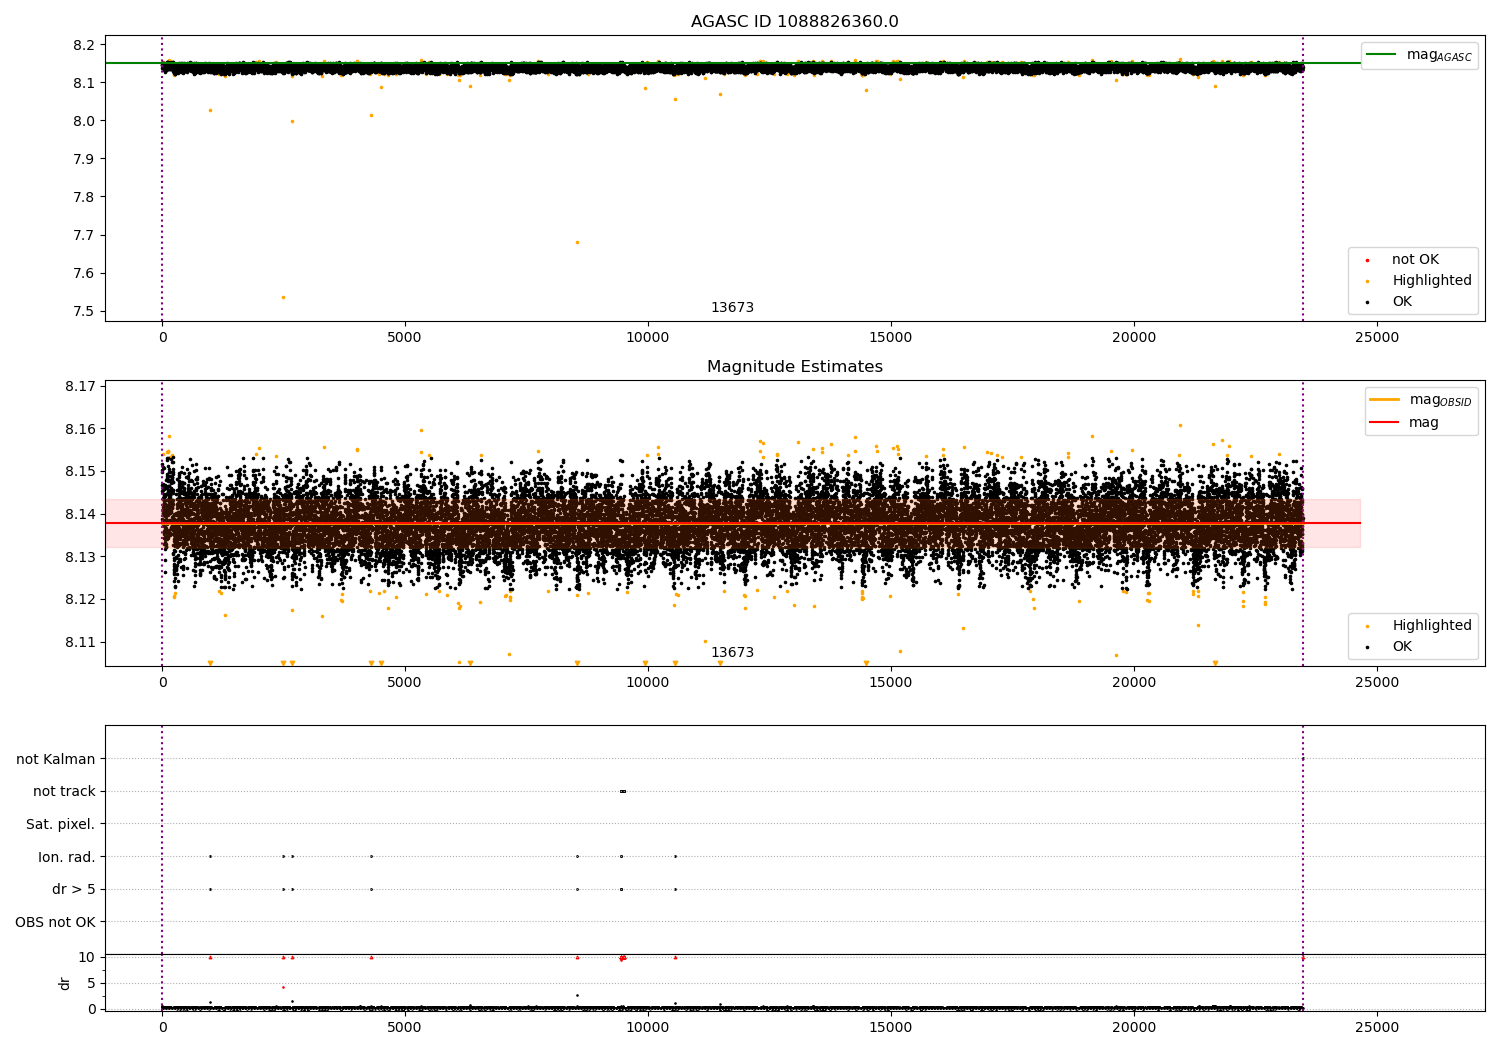Viewport: 1500px width, 1050px height.
Task: Click the y-axis tick '8.13'
Action: tap(80, 557)
